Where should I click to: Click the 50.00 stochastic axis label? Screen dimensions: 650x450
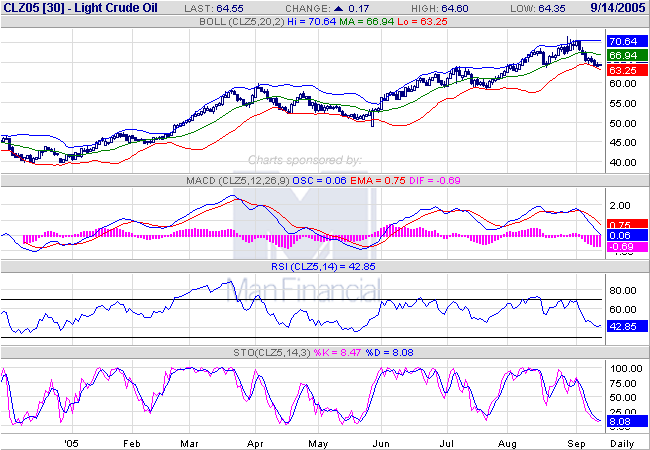623,398
